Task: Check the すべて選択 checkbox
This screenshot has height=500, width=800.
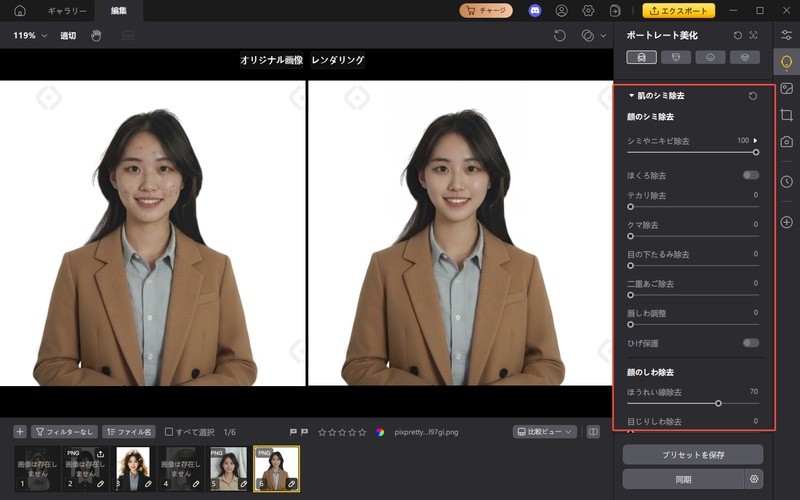Action: [x=169, y=432]
